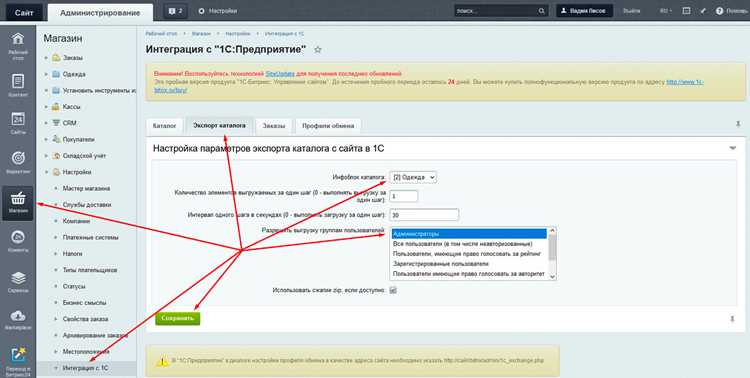750x378 pixels.
Task: Open Статусы tree item
Action: click(x=74, y=286)
